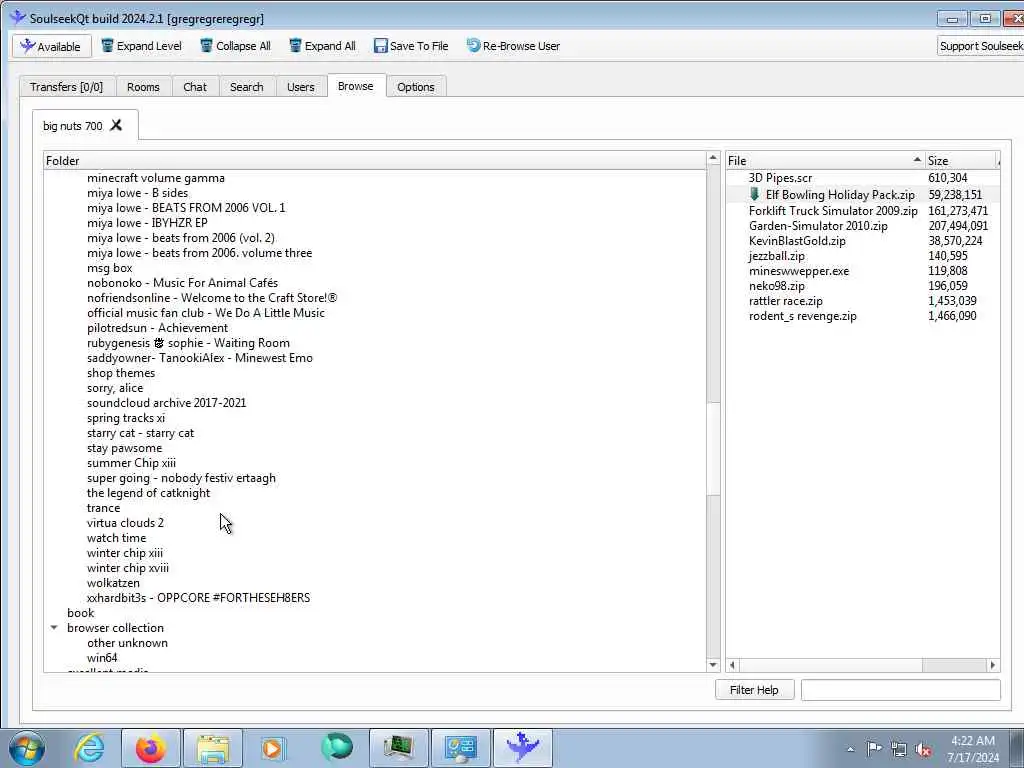1024x768 pixels.
Task: Open Windows Explorer folder taskbar icon
Action: pos(213,748)
